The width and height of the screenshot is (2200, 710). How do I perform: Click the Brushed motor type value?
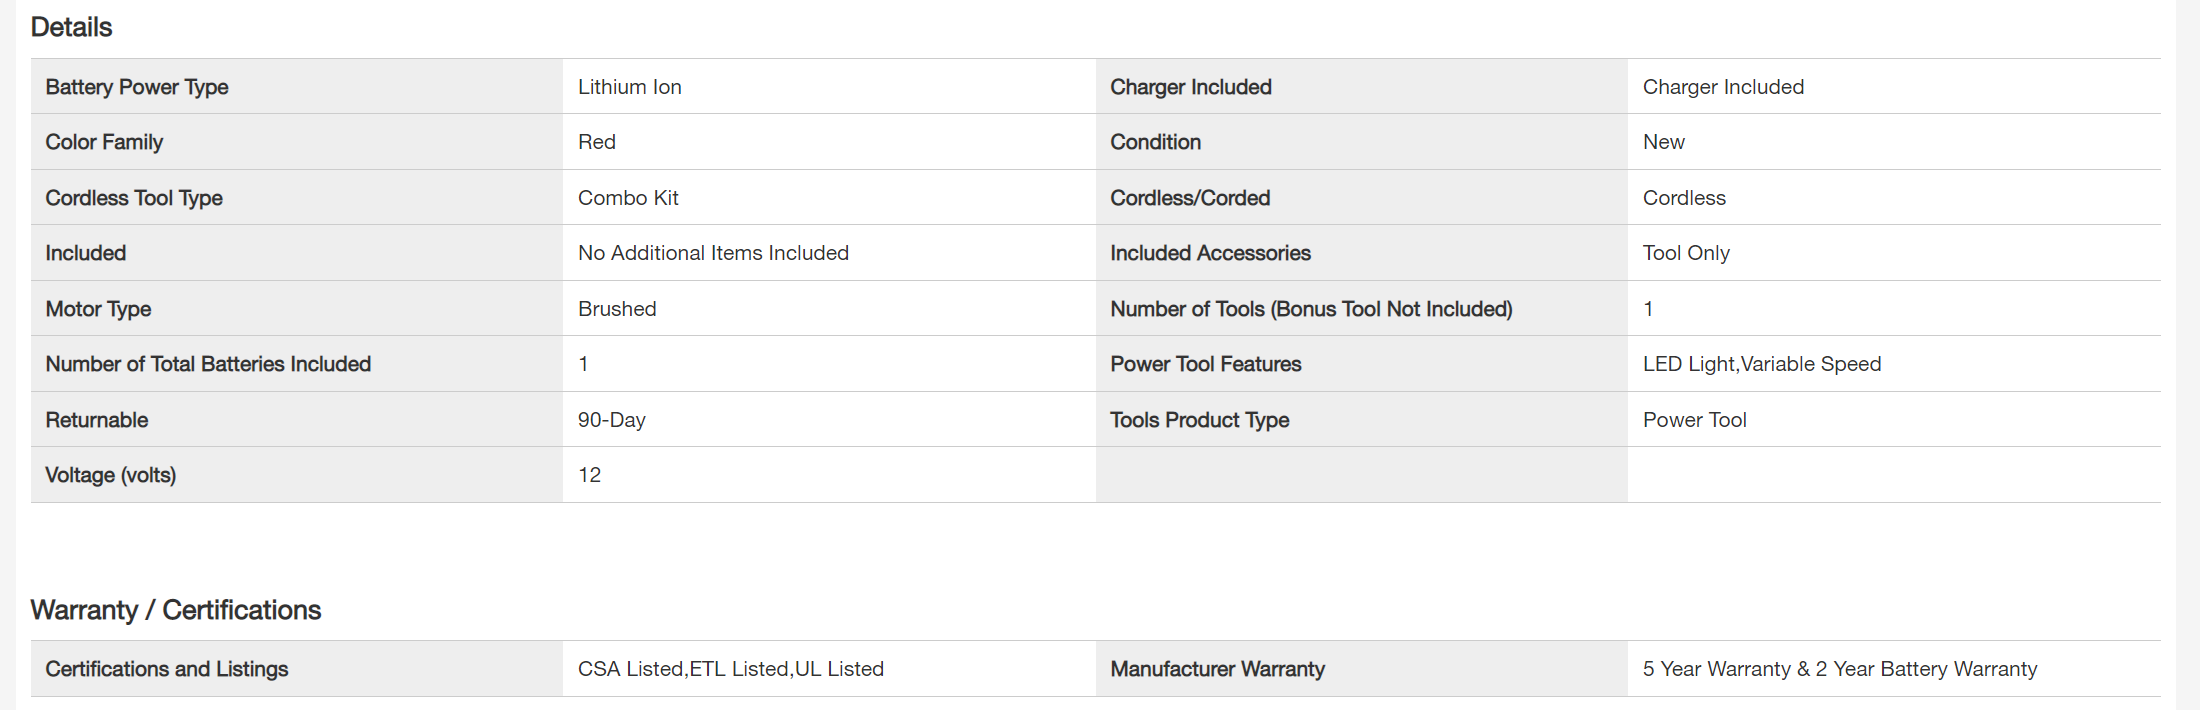click(617, 309)
